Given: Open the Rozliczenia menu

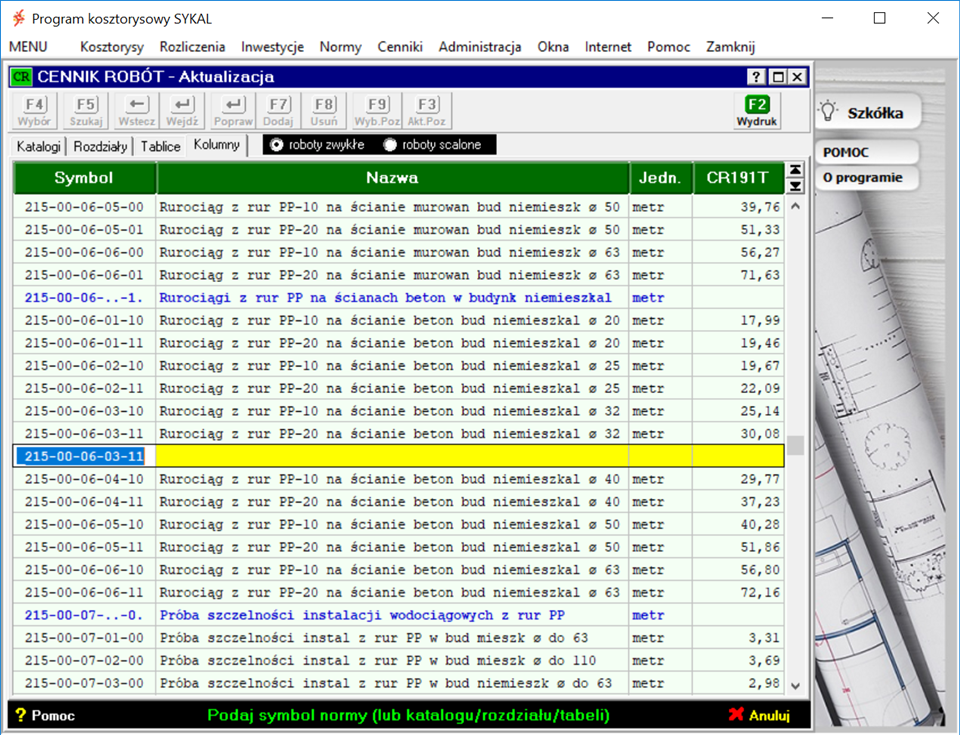Looking at the screenshot, I should (192, 47).
